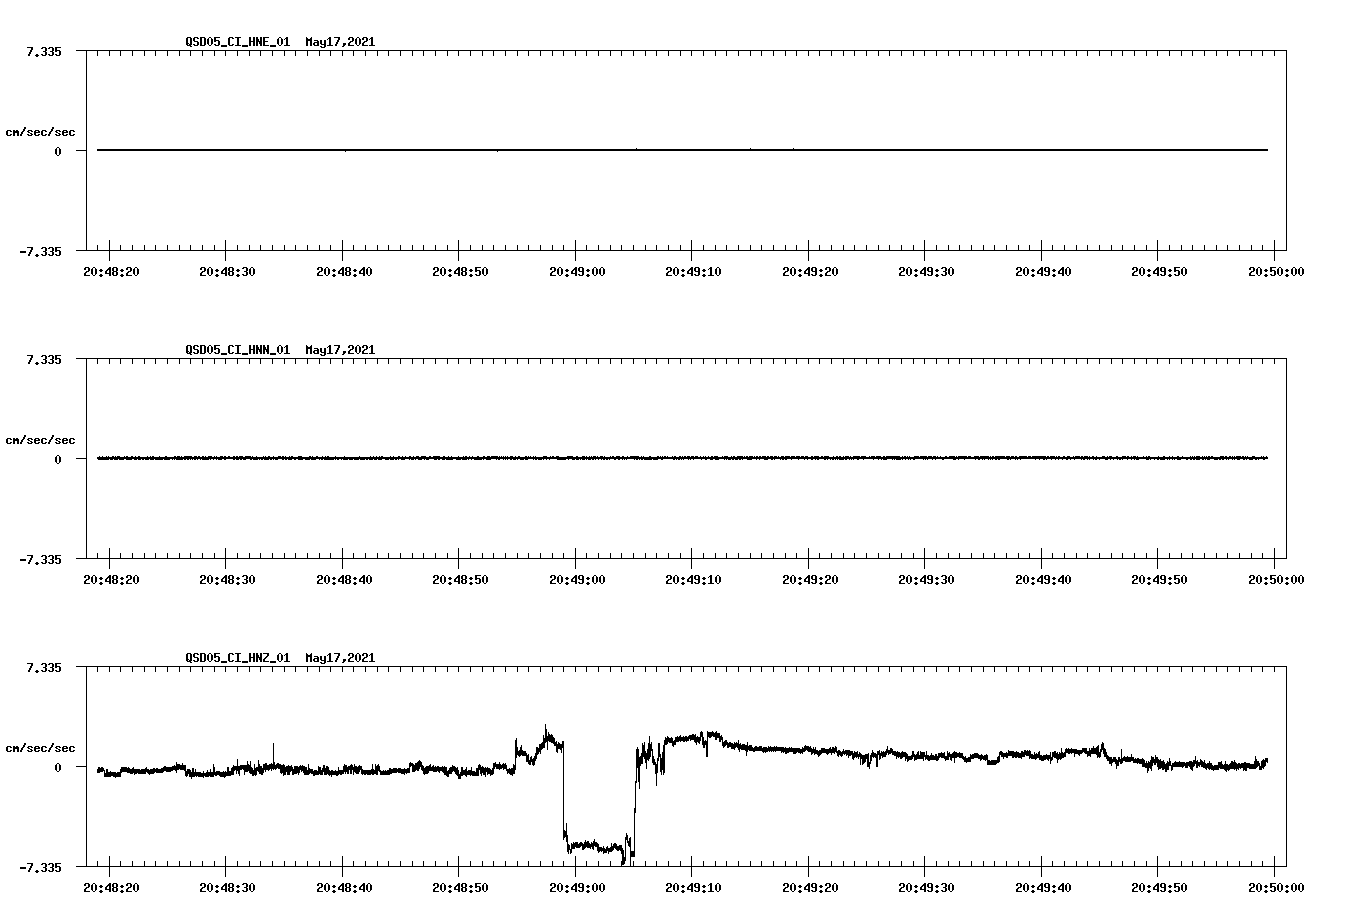This screenshot has height=924, width=1358.
Task: Click 20:49:20 tick label under HNN plot
Action: [809, 579]
